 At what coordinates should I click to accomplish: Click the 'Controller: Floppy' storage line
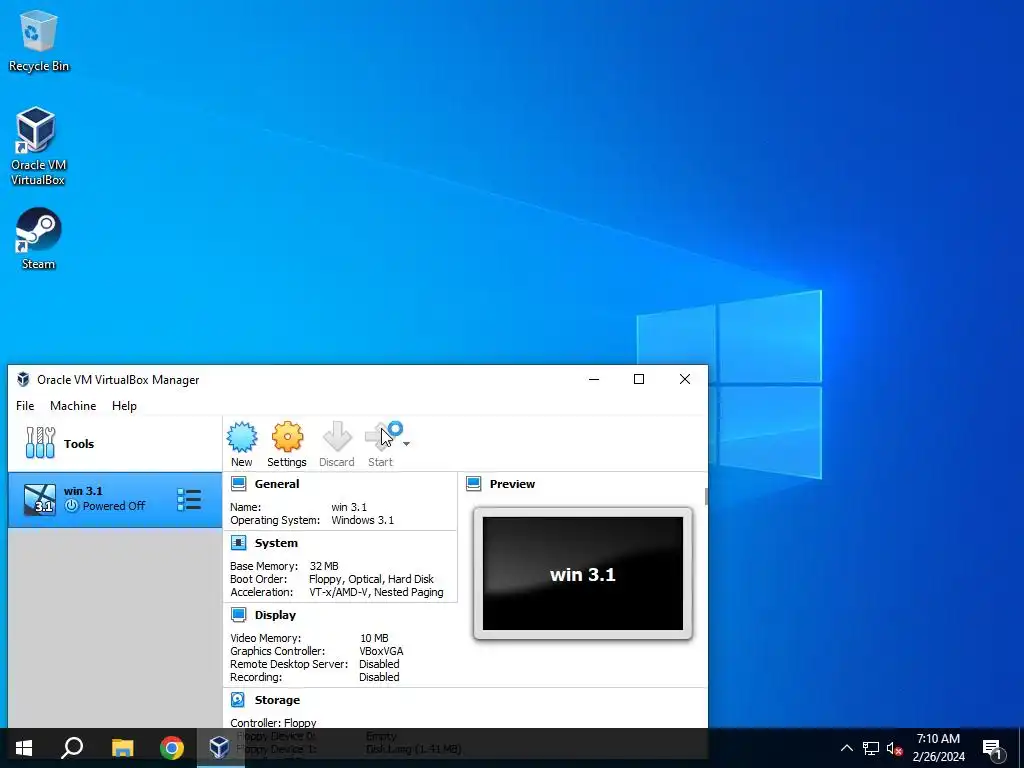coord(273,723)
